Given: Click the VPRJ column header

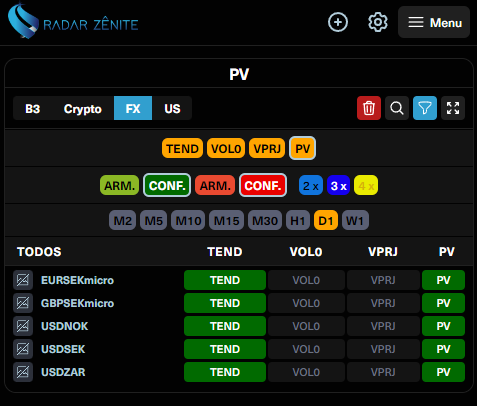Looking at the screenshot, I should coord(383,252).
